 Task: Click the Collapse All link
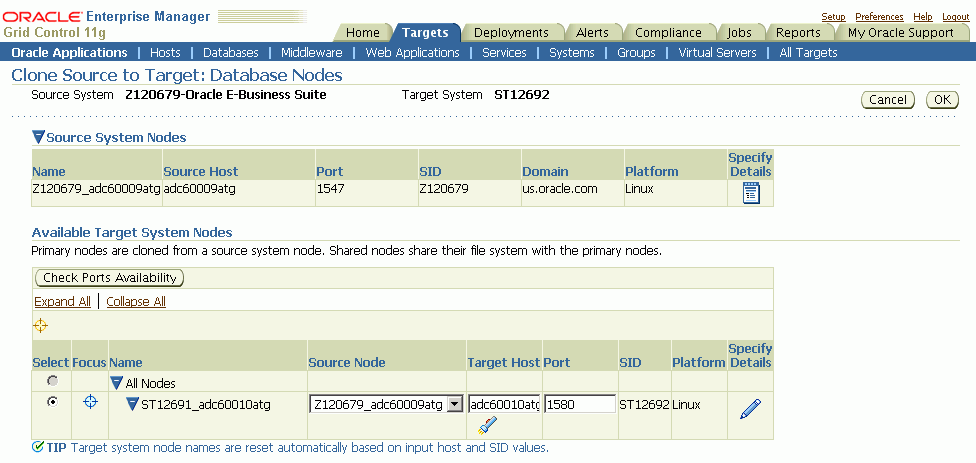coord(136,302)
